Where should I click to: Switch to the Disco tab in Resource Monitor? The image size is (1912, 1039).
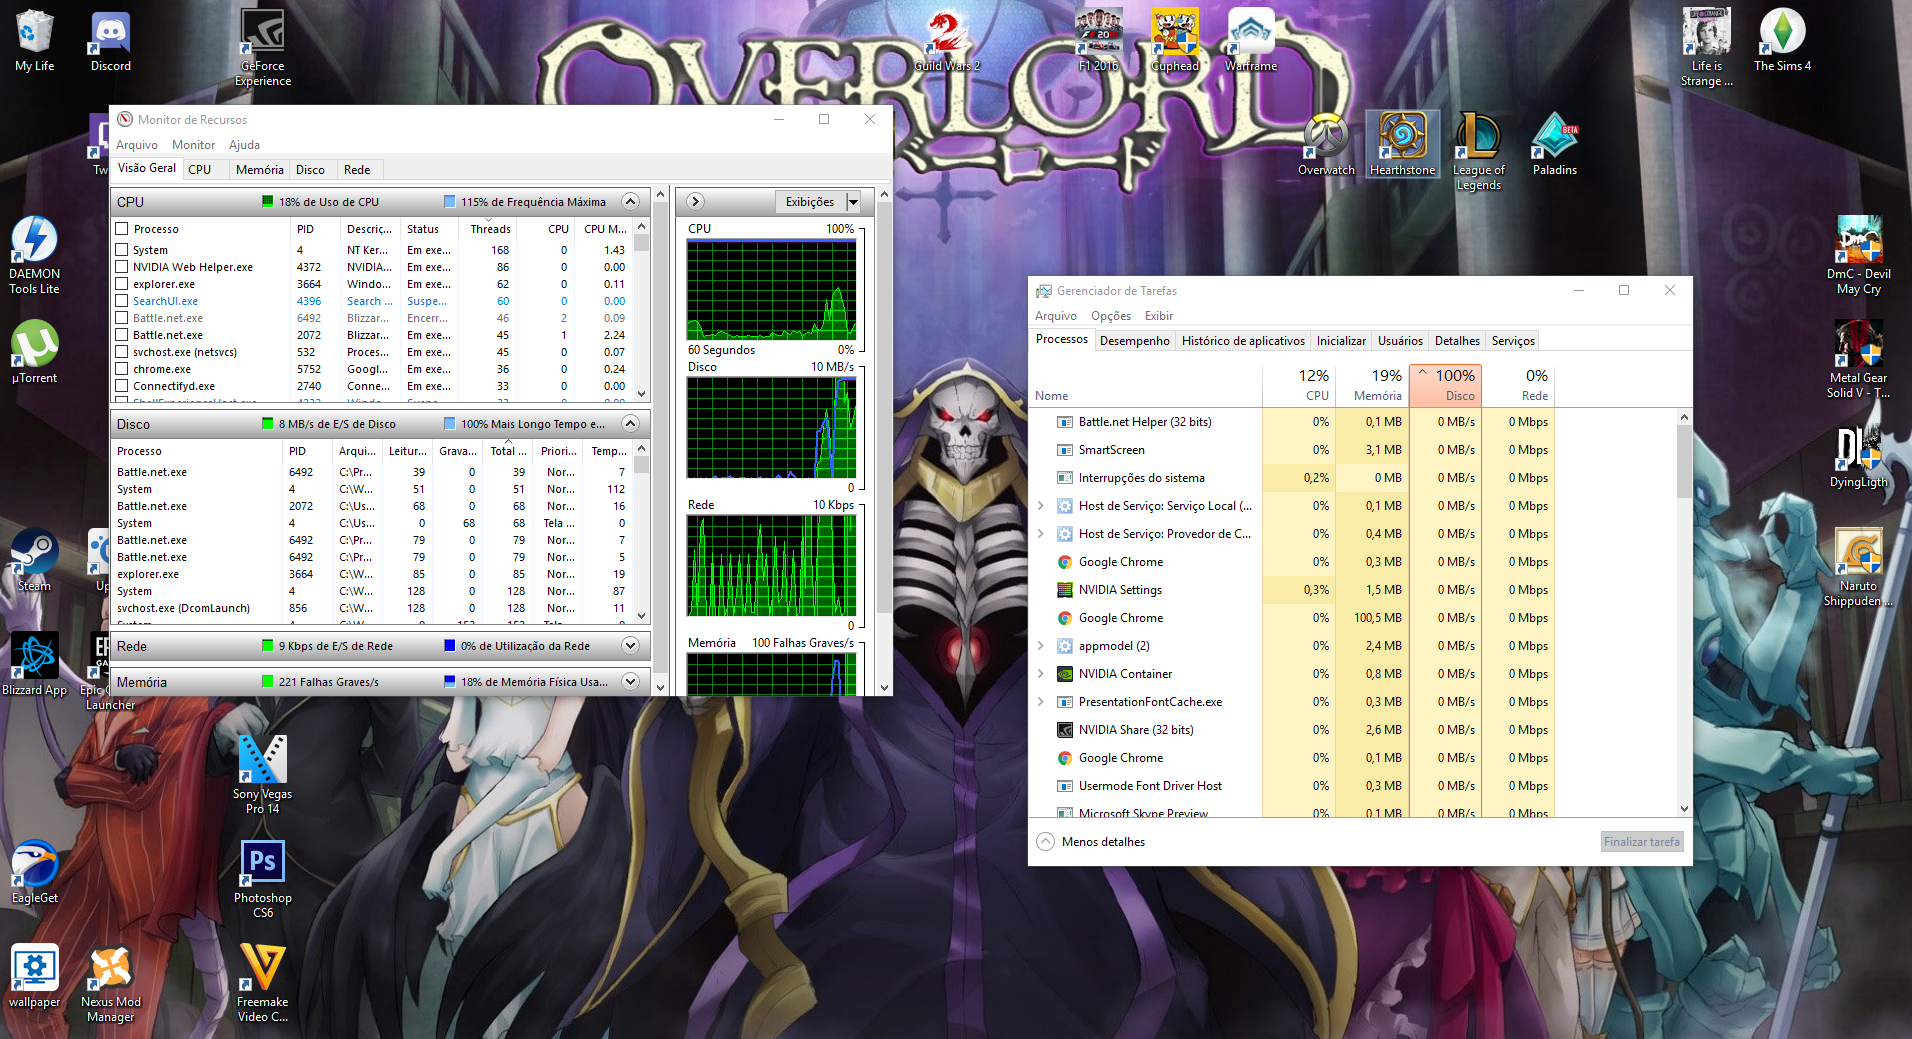pyautogui.click(x=310, y=170)
